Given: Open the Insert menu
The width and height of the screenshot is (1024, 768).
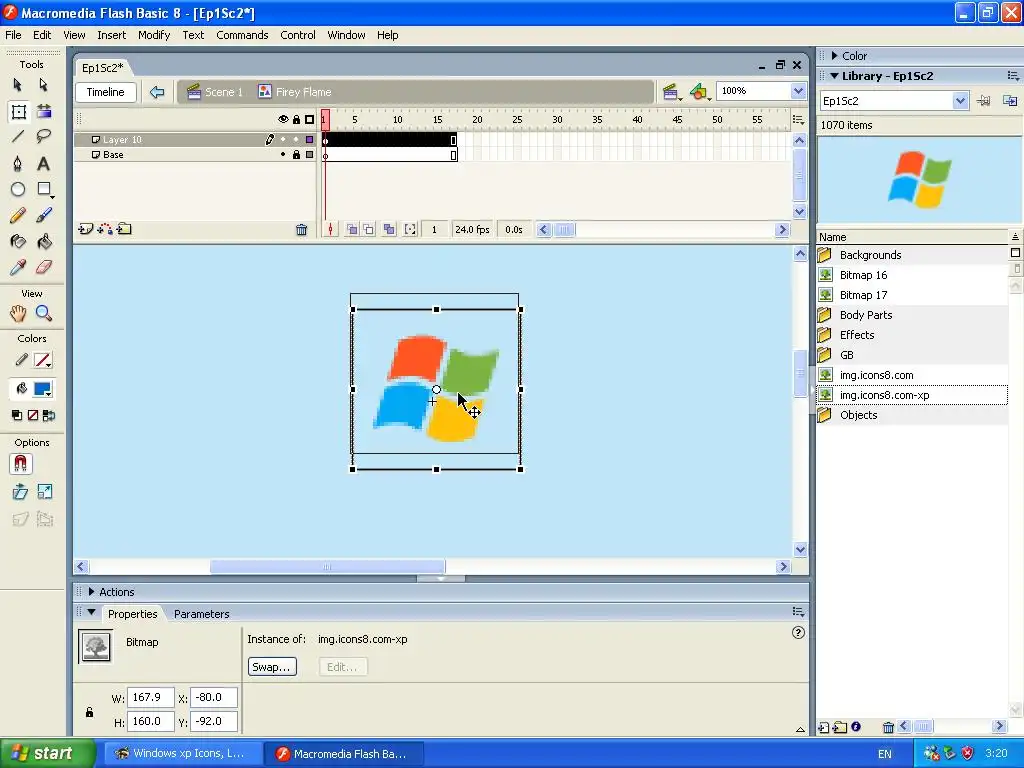Looking at the screenshot, I should point(112,35).
